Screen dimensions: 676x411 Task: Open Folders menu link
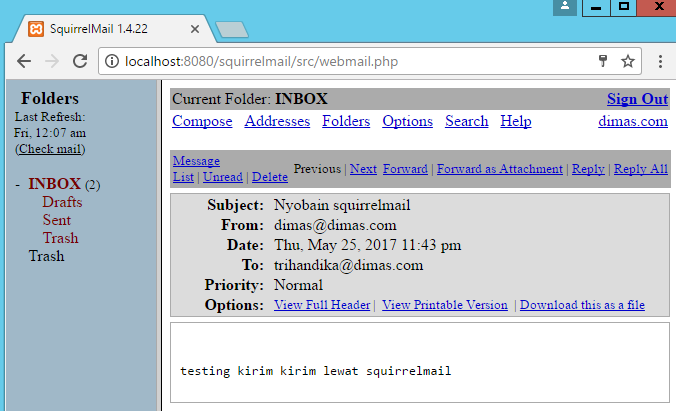tap(346, 121)
